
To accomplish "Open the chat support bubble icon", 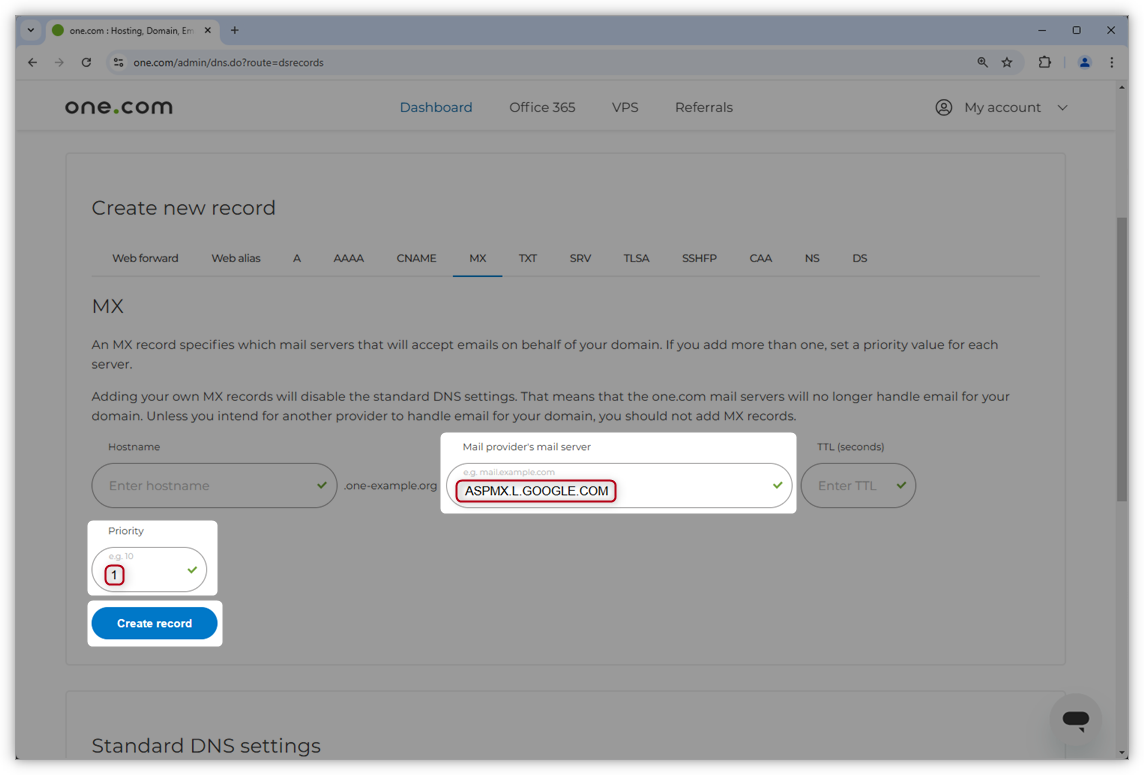I will point(1075,719).
